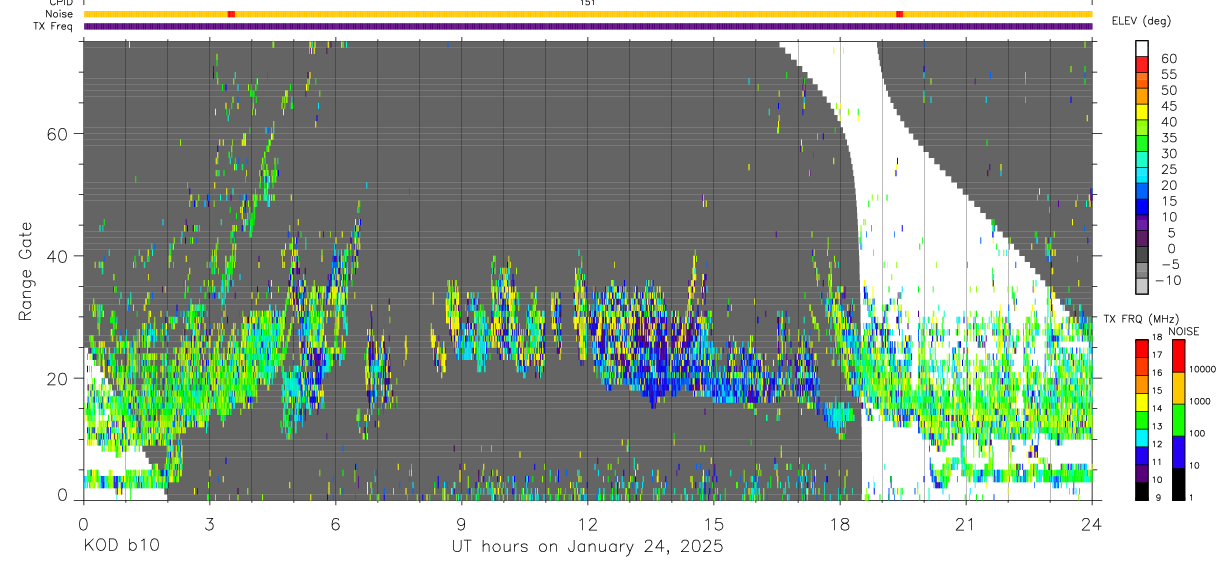Click the '18' tick on UT hours axis
Image resolution: width=1228 pixels, height=567 pixels.
(x=840, y=523)
